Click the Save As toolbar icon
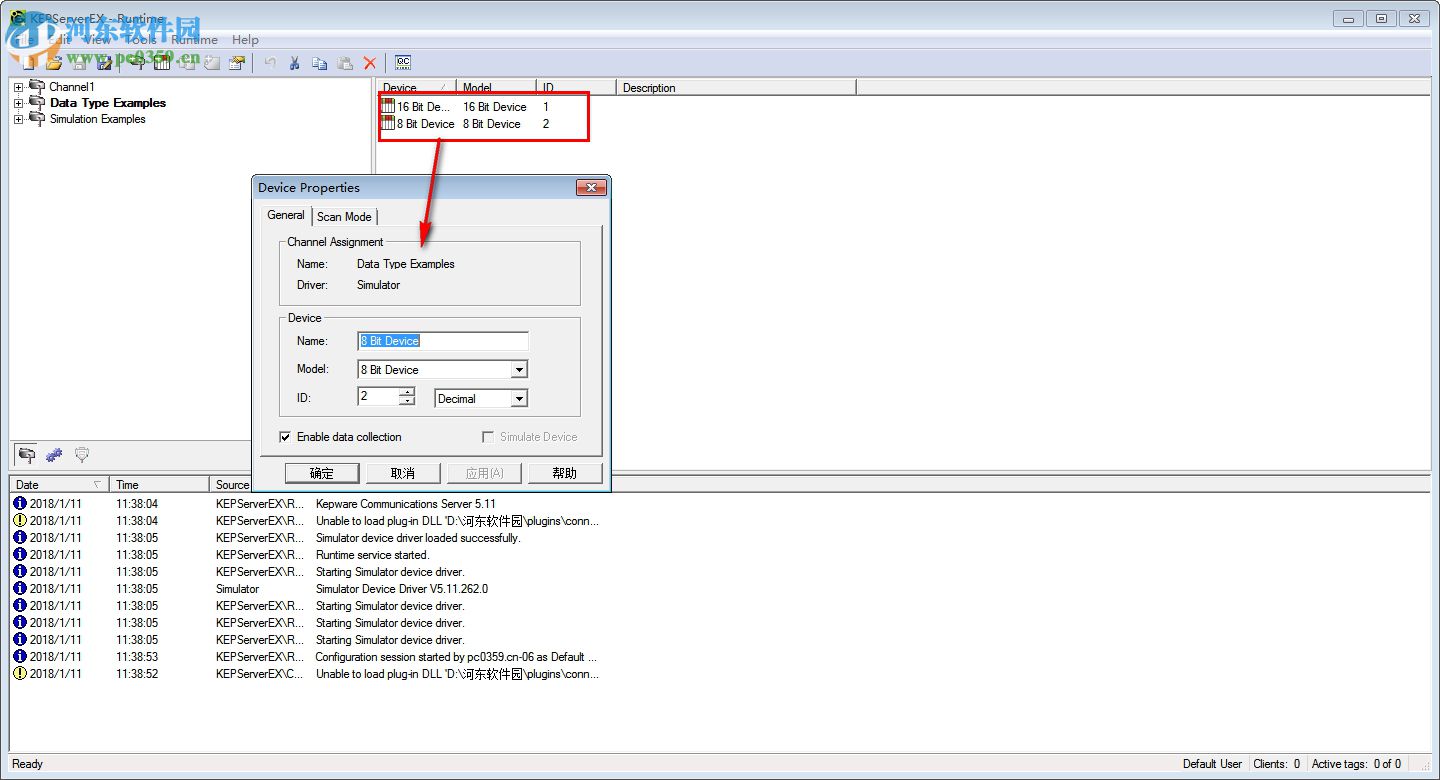Viewport: 1440px width, 780px height. click(104, 63)
